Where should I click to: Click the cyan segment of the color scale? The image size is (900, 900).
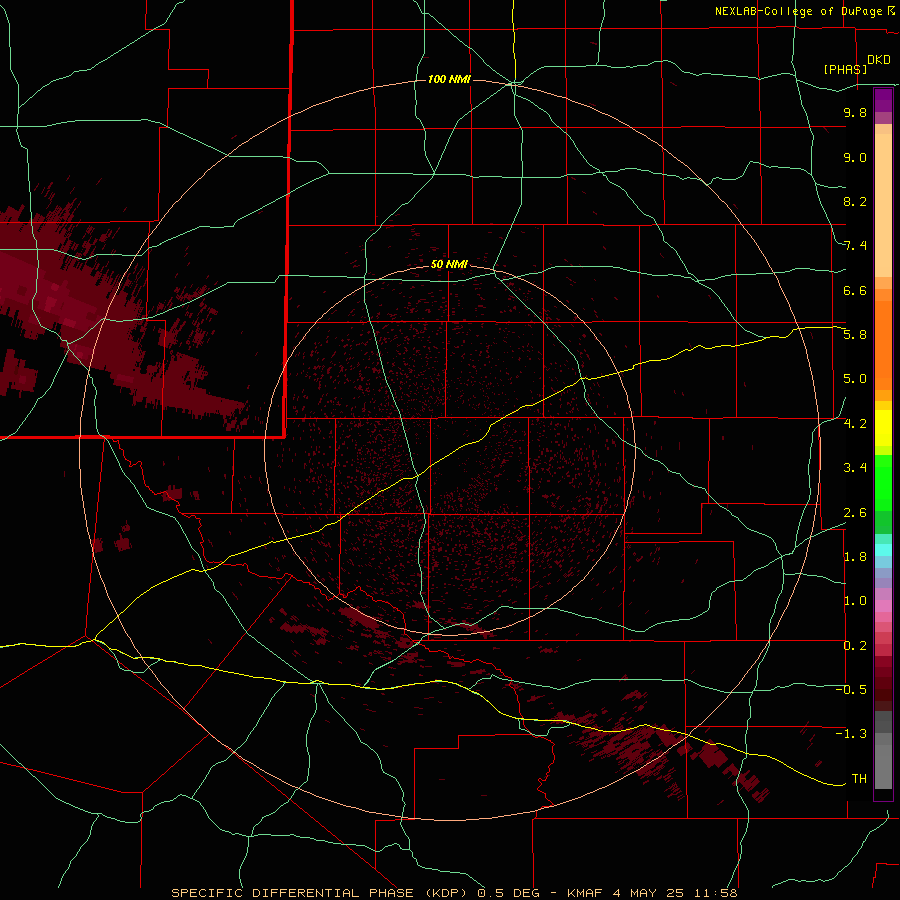[883, 550]
